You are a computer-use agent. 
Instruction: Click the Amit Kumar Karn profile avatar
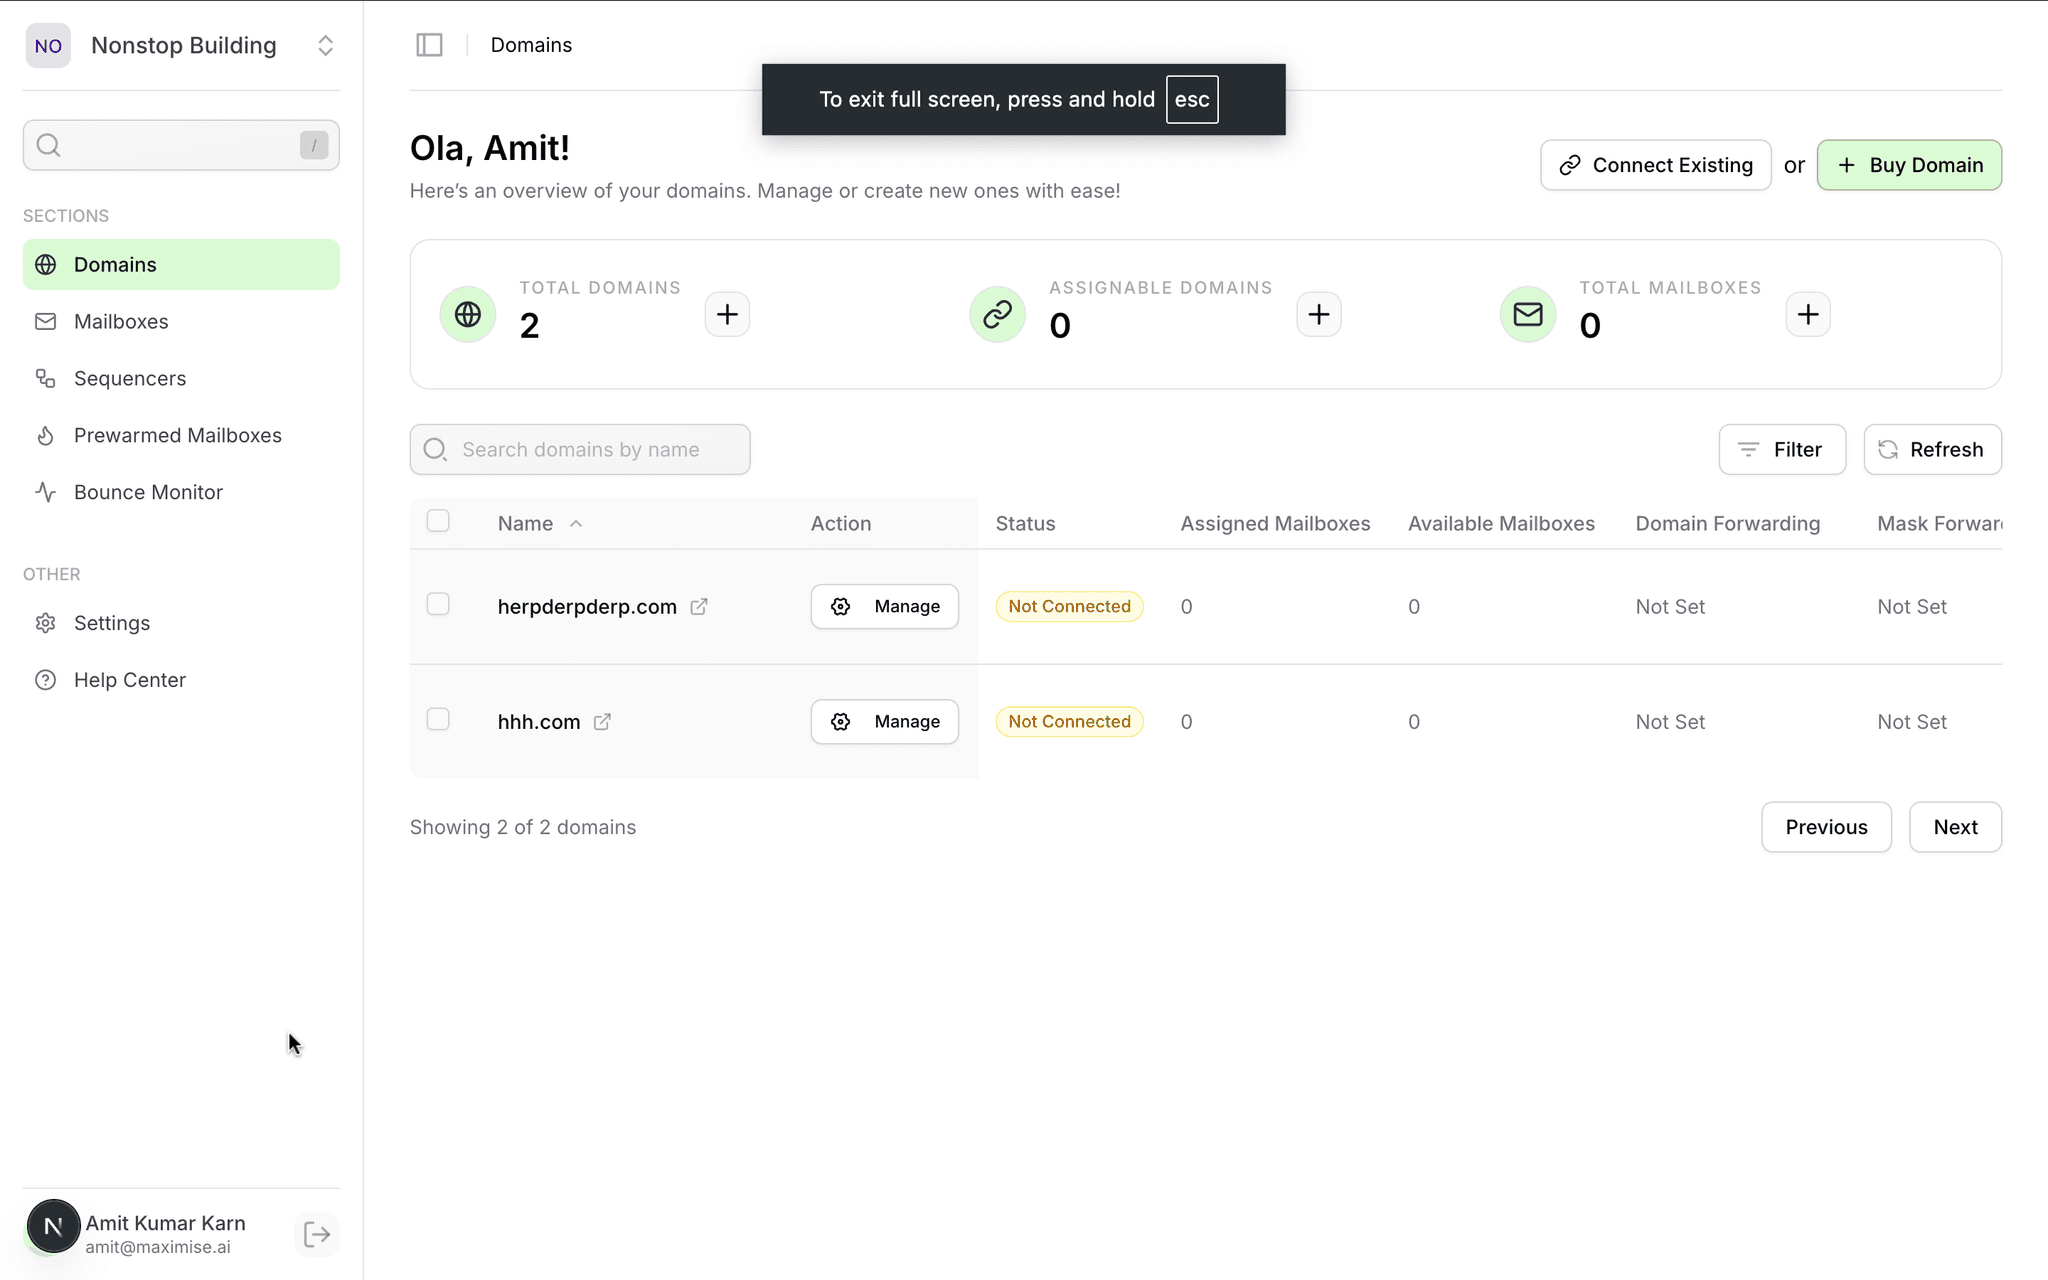coord(53,1226)
